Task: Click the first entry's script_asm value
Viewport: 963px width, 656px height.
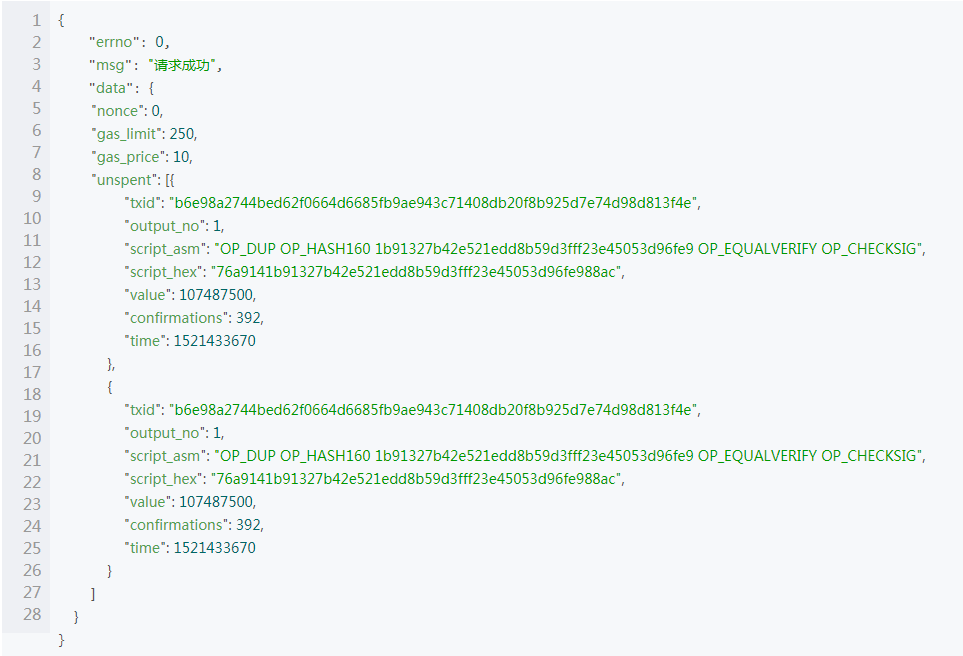Action: 571,249
